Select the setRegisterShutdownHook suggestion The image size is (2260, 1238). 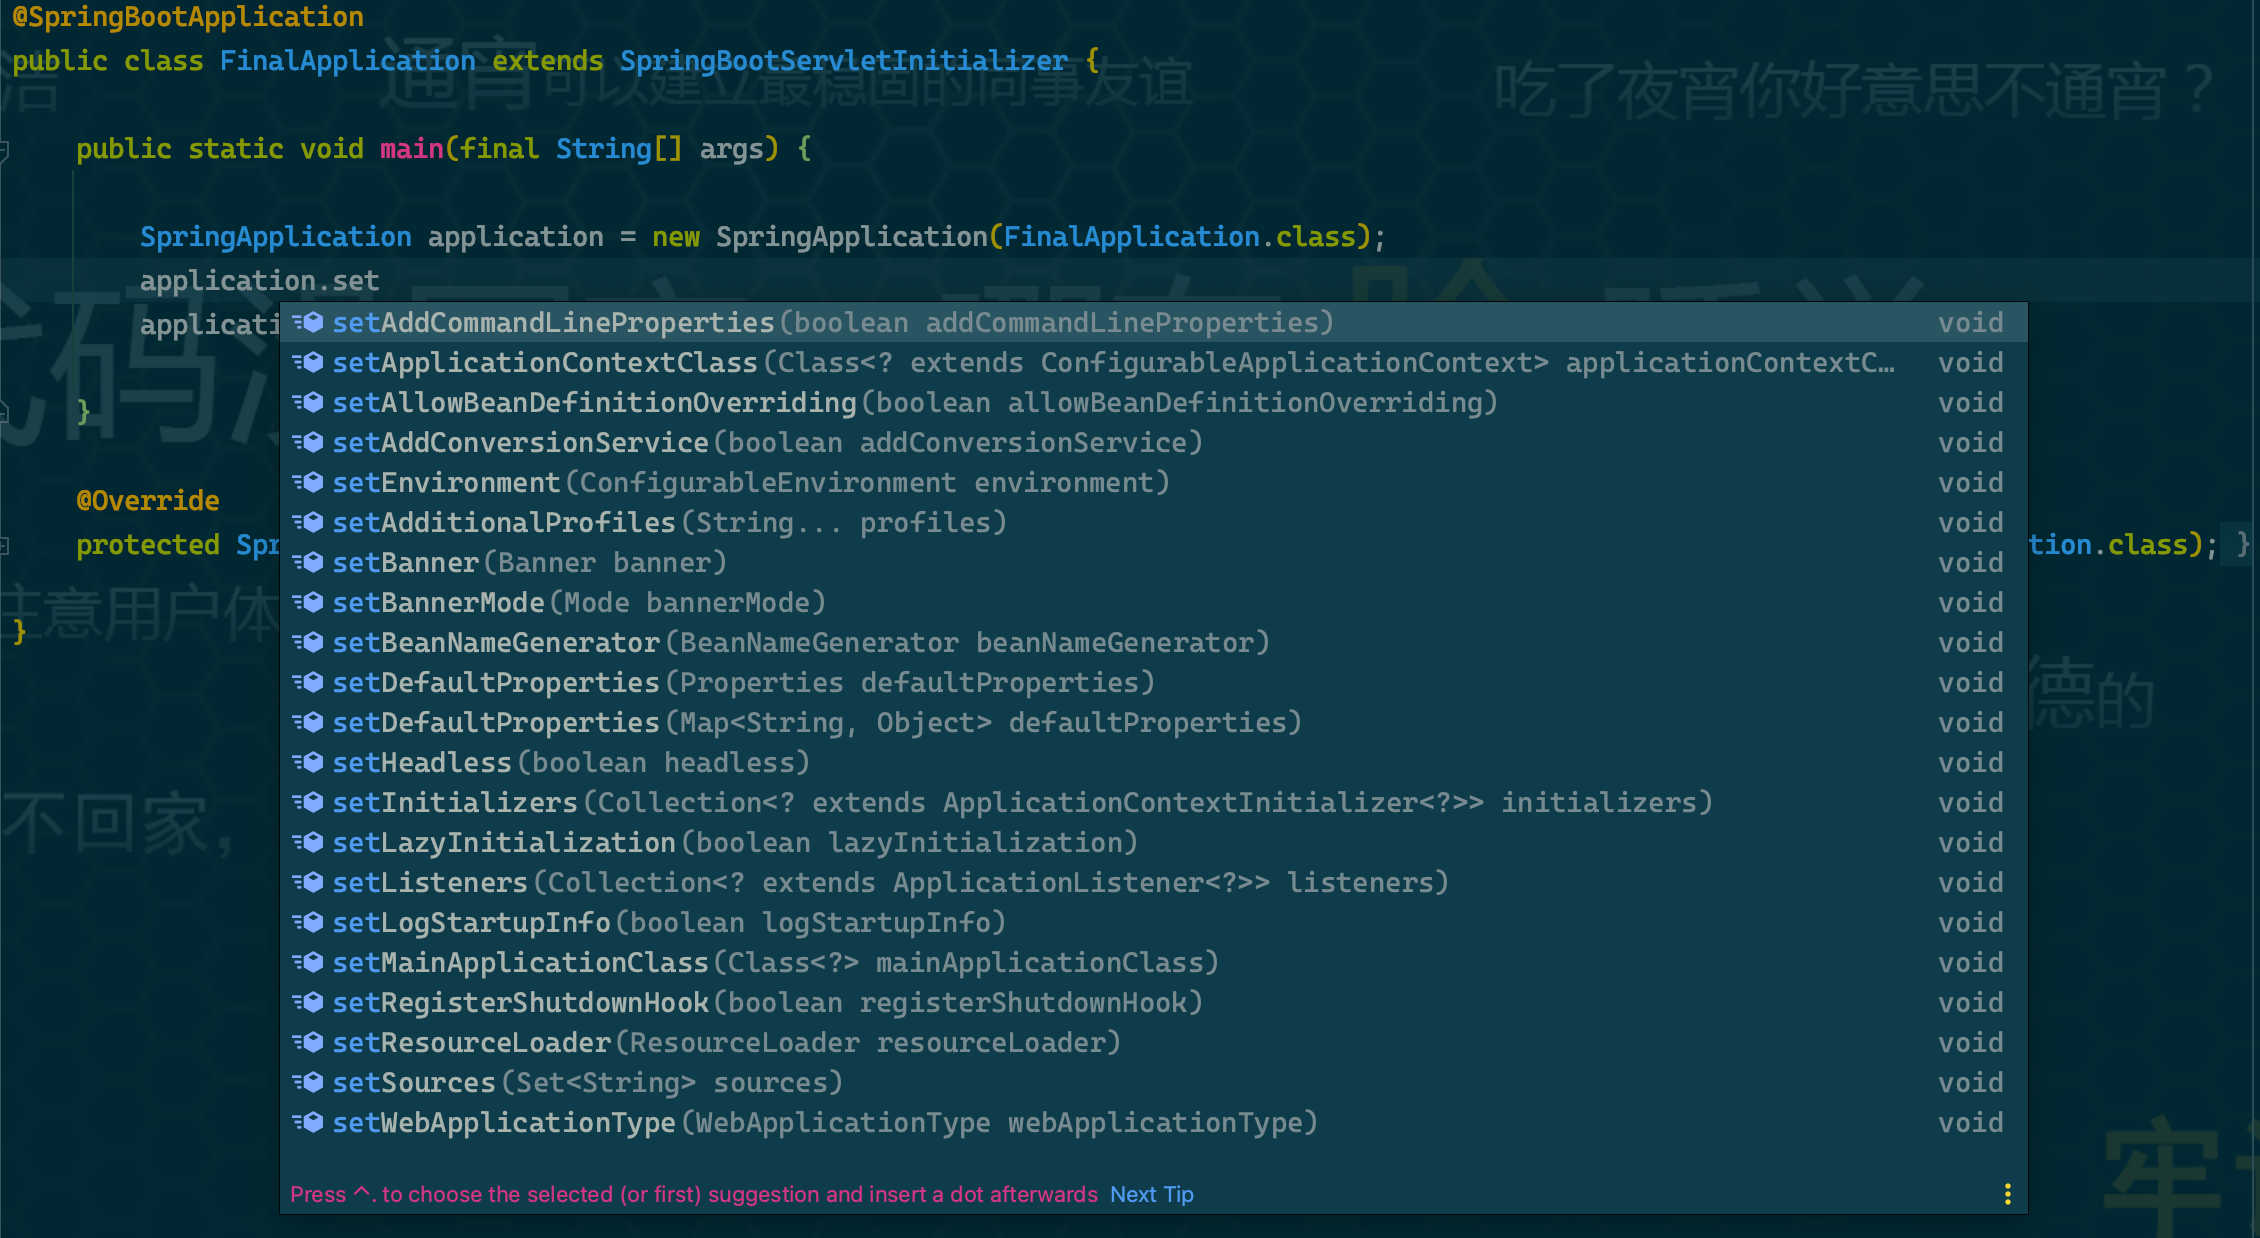[x=1154, y=1002]
